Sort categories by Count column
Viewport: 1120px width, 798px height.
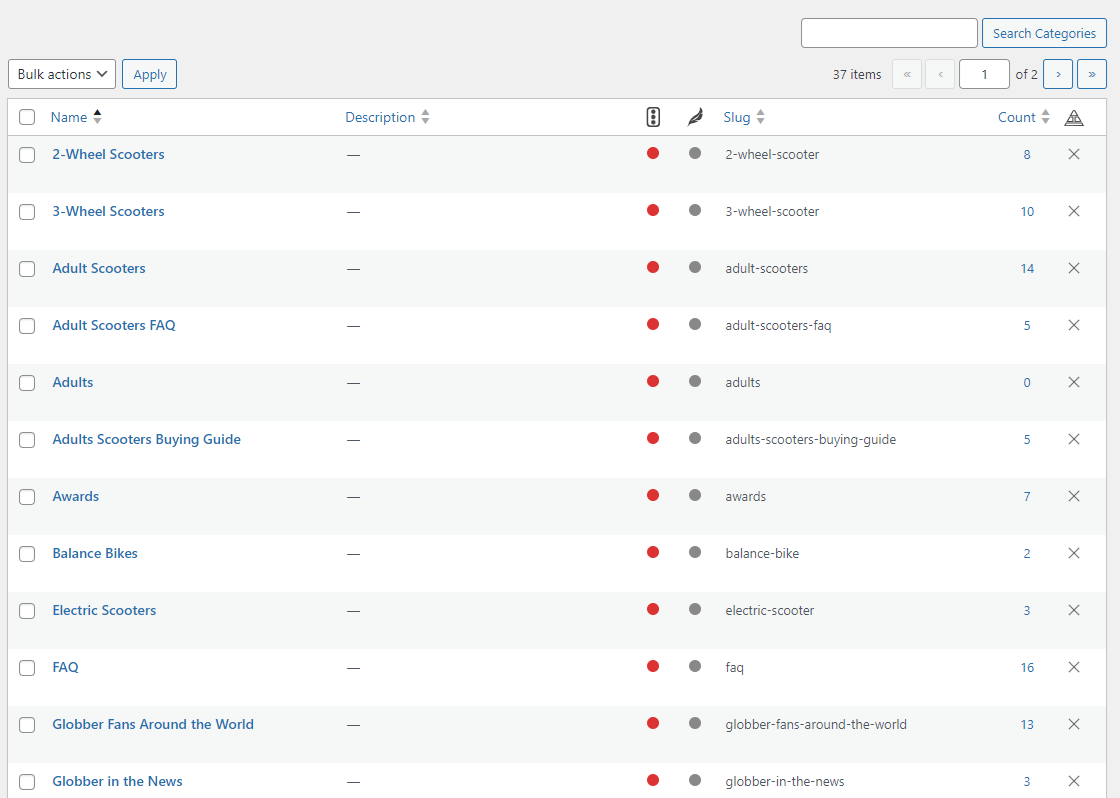[1023, 117]
